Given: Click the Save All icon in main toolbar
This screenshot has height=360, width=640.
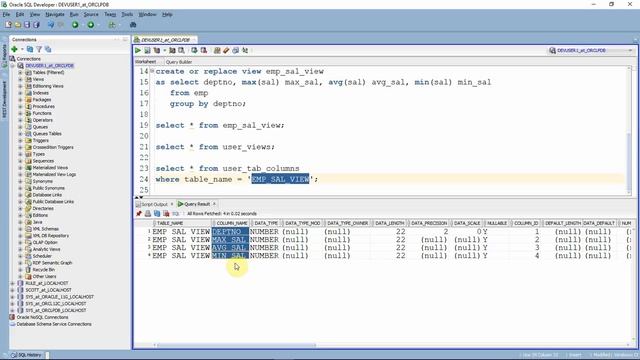Looking at the screenshot, I should click(x=36, y=25).
